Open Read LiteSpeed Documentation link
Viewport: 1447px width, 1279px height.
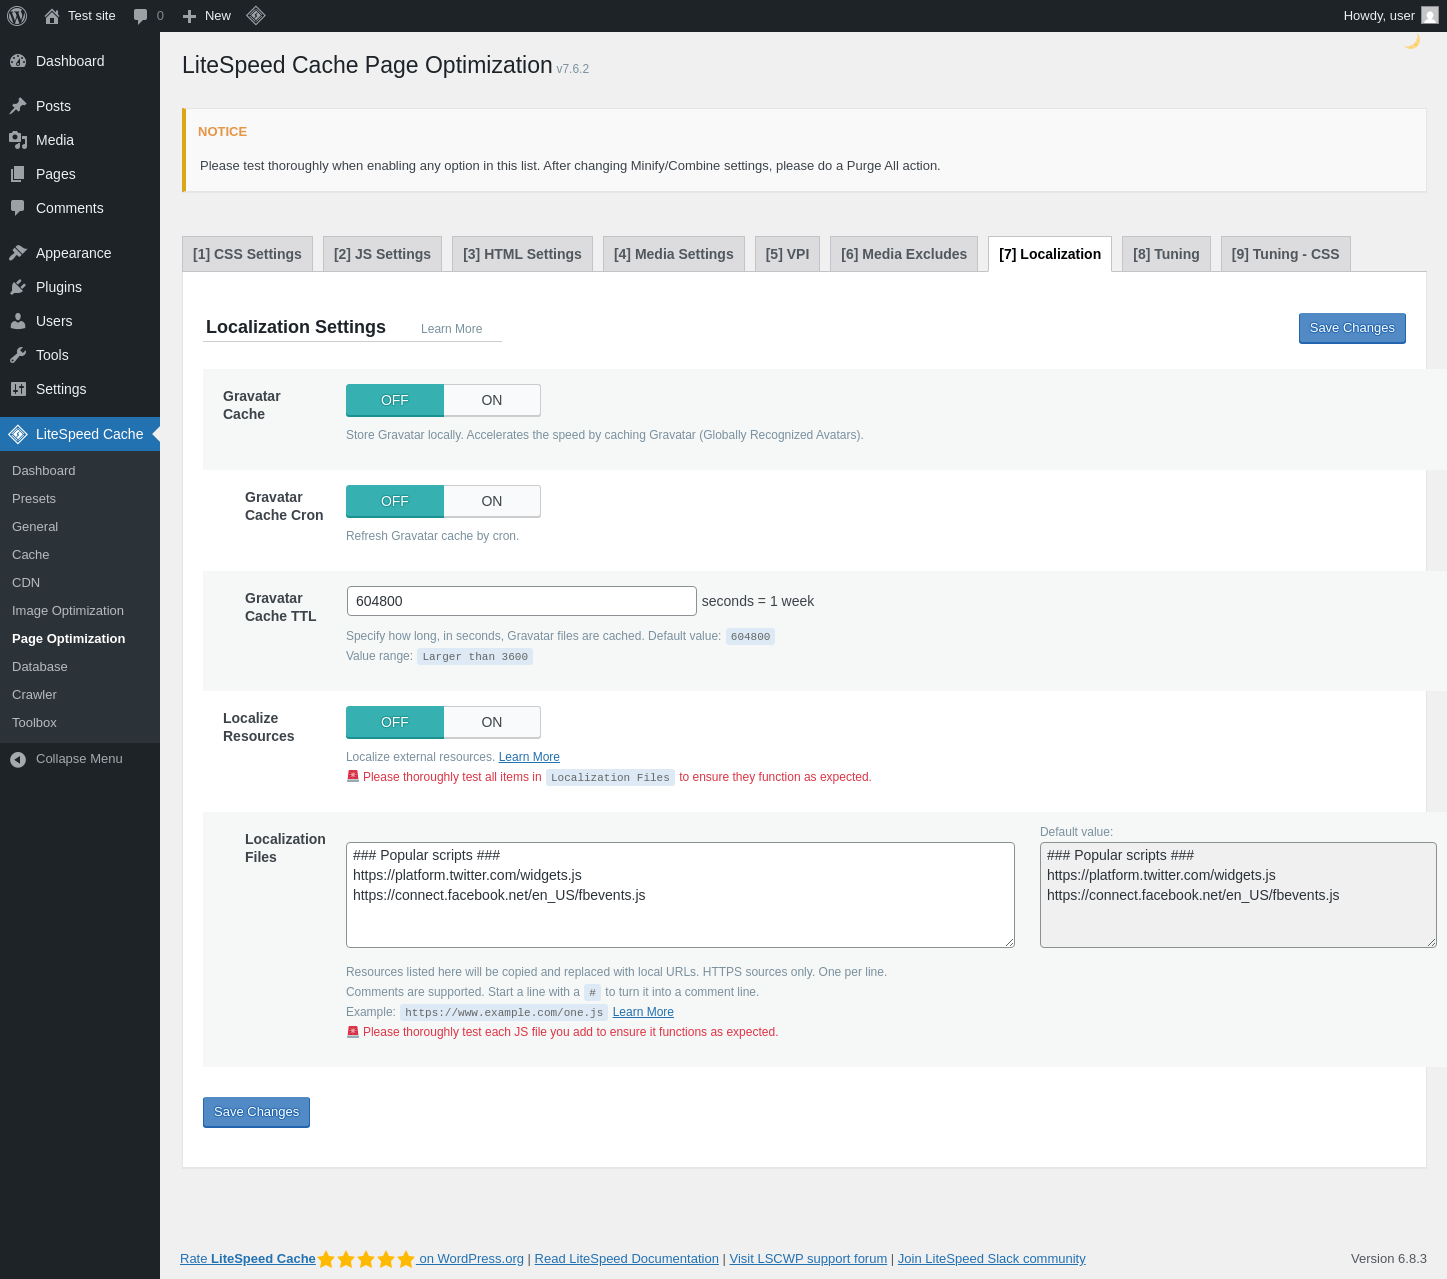click(x=626, y=1259)
